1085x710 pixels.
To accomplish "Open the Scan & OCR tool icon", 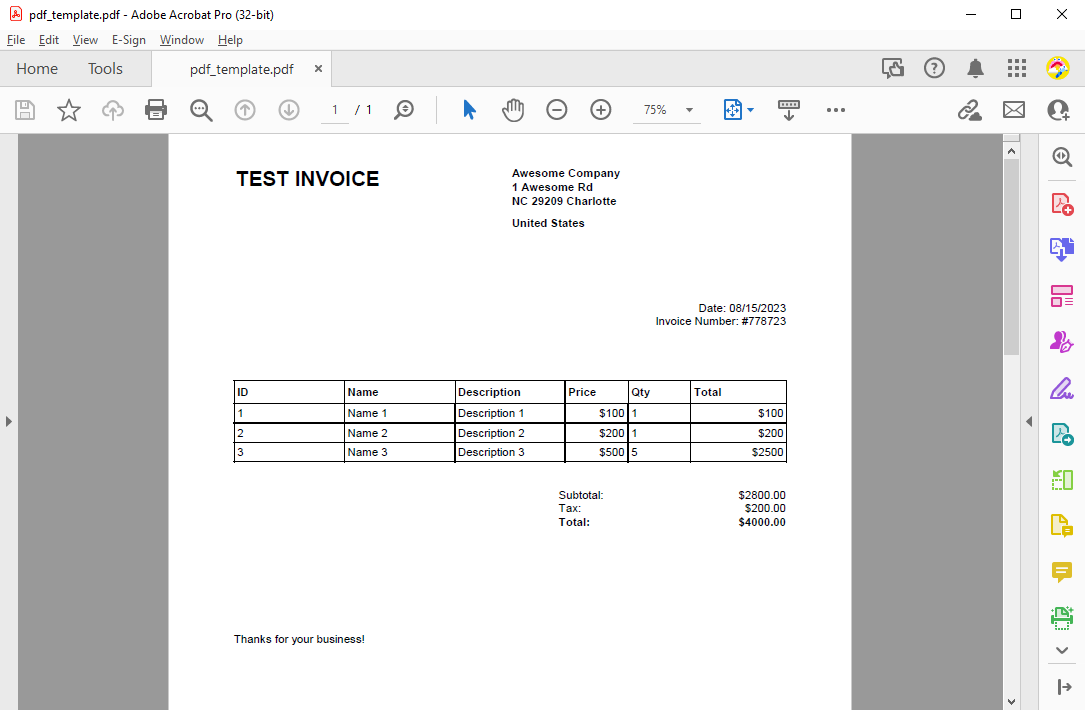I will [x=1062, y=617].
